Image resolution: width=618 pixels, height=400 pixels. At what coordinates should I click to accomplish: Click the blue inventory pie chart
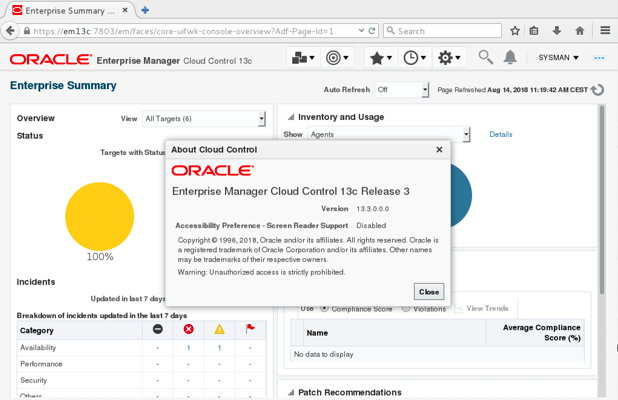(x=461, y=195)
